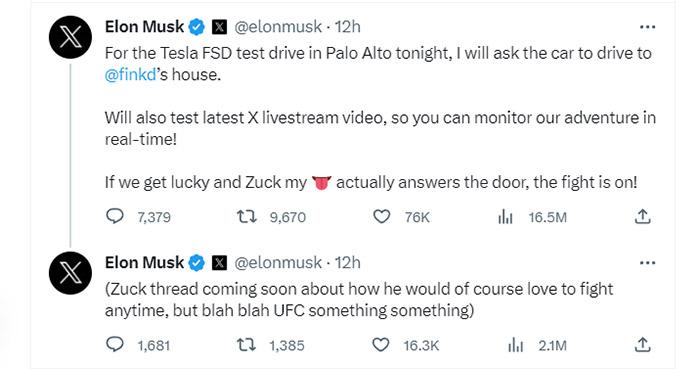View analytics of the 2.1M views tweet

click(515, 345)
